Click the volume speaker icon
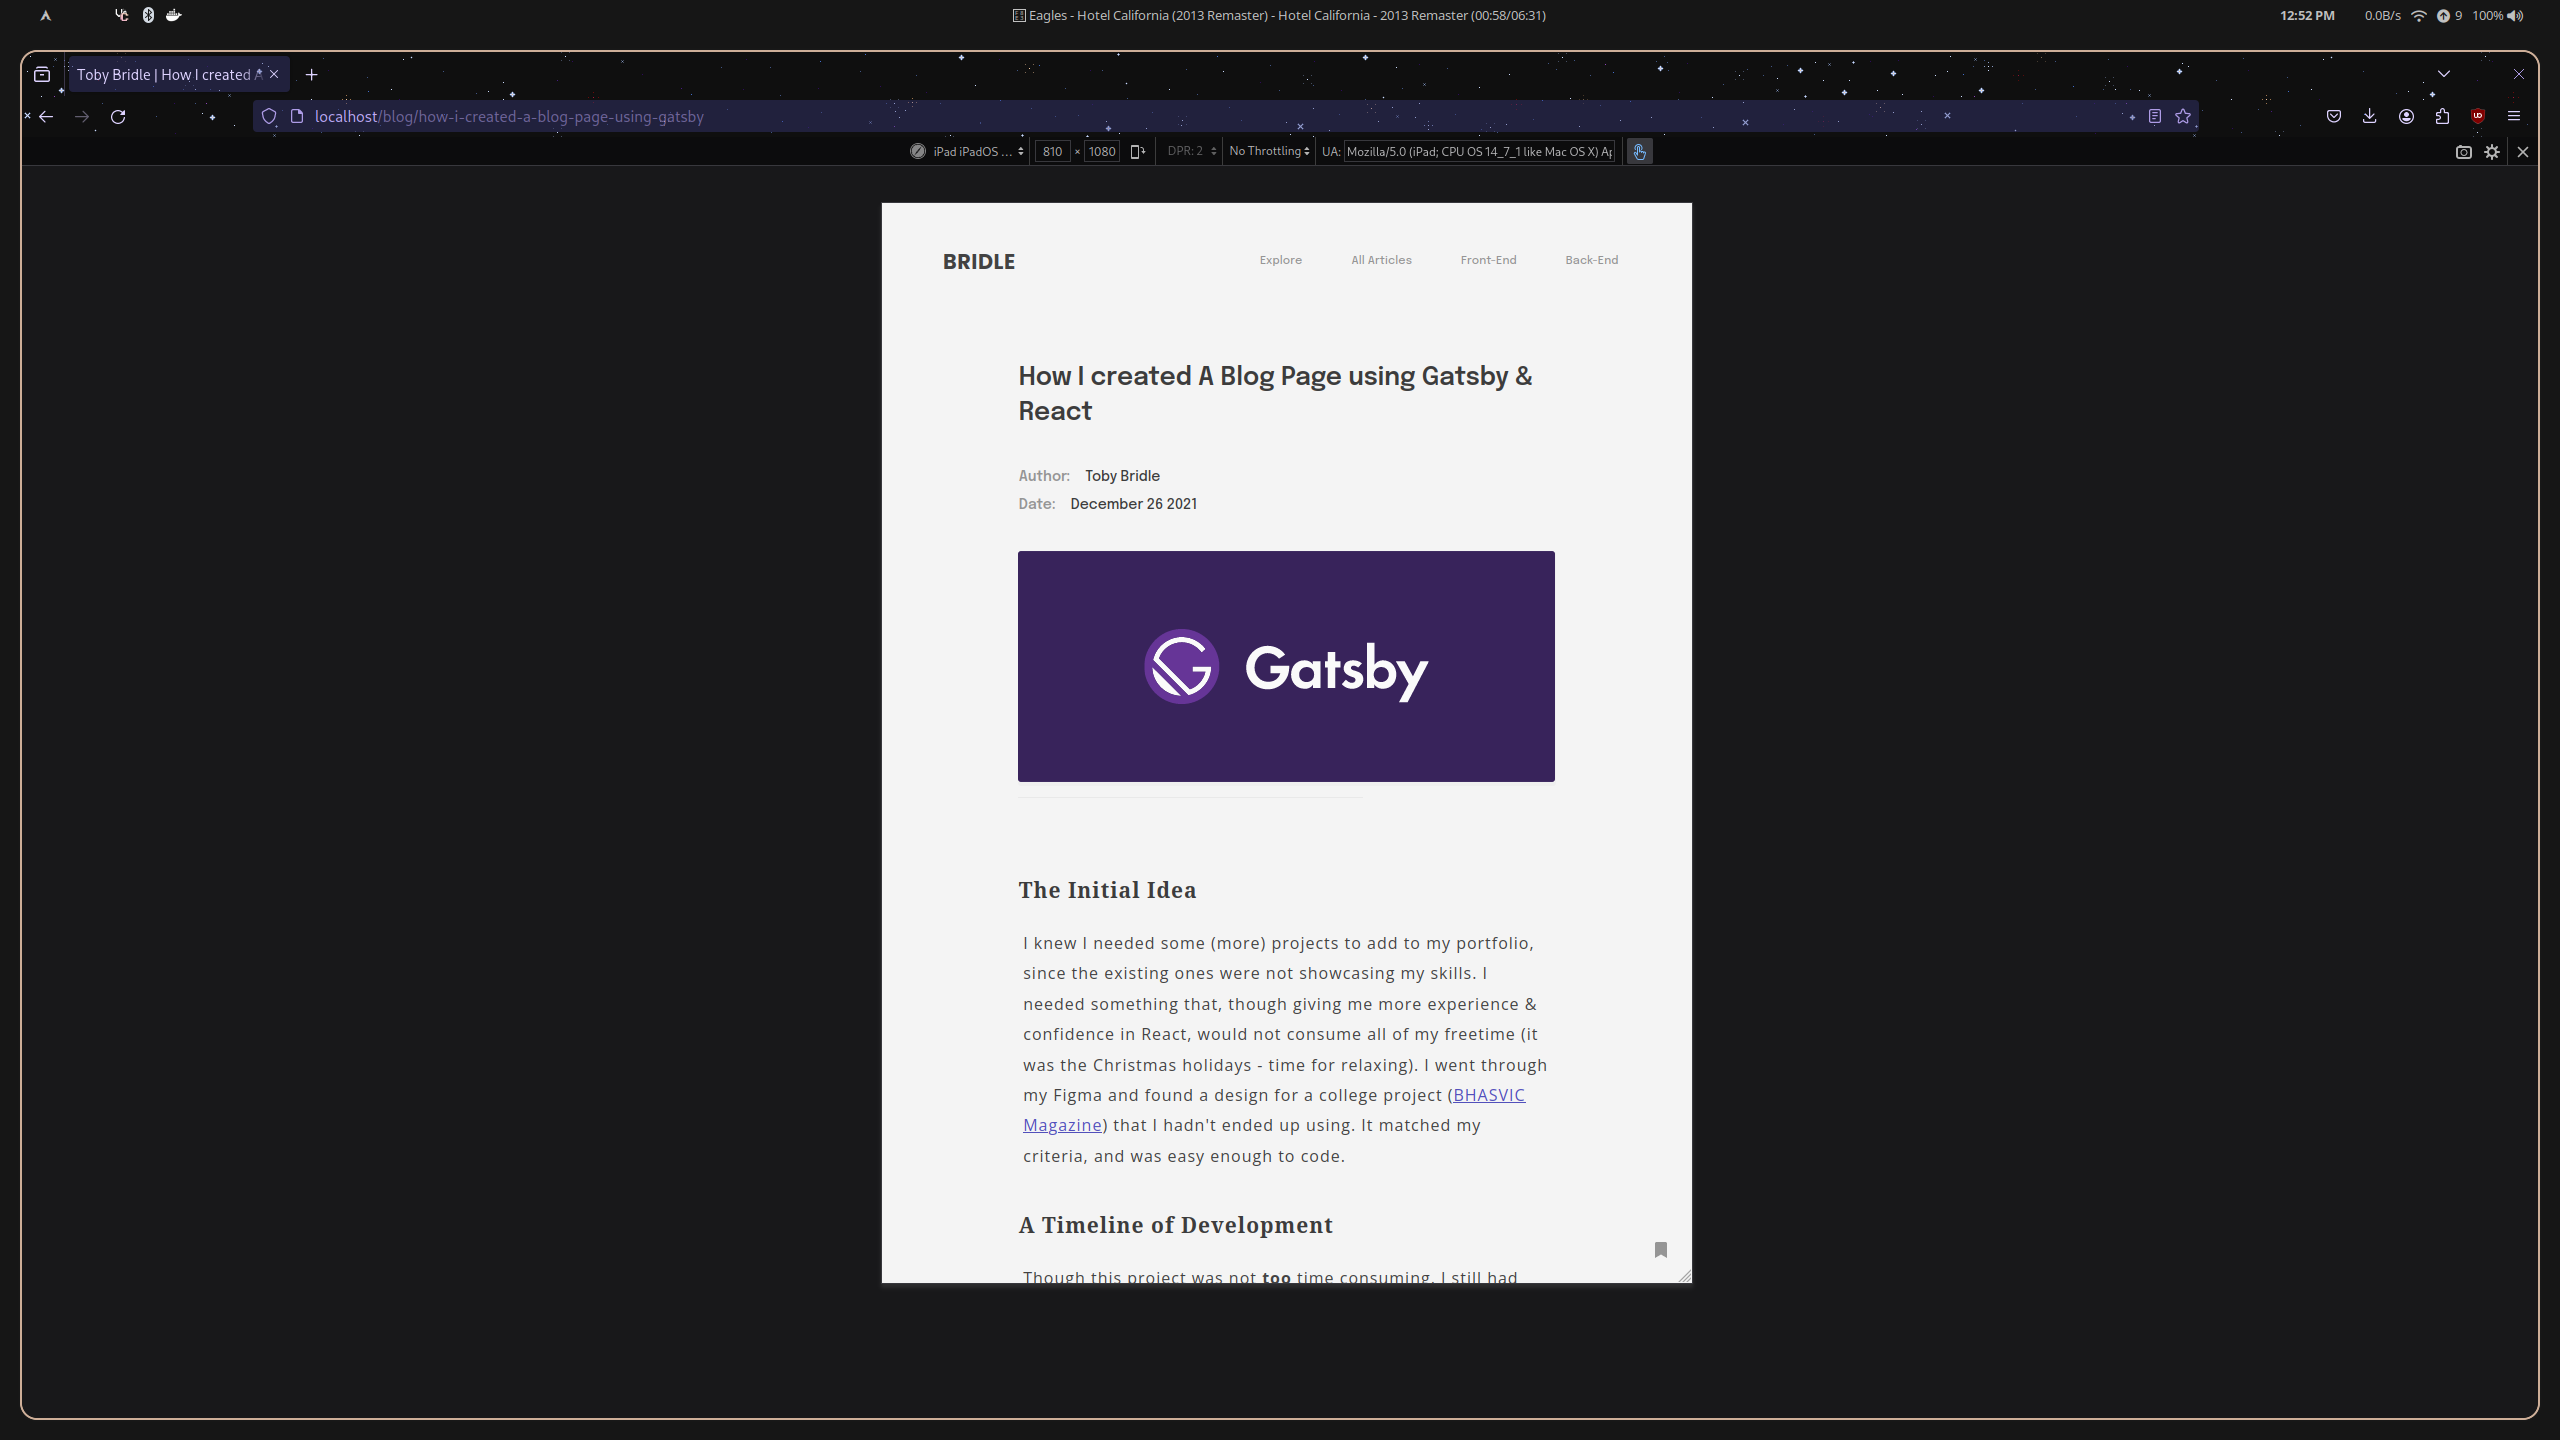 coord(2516,15)
